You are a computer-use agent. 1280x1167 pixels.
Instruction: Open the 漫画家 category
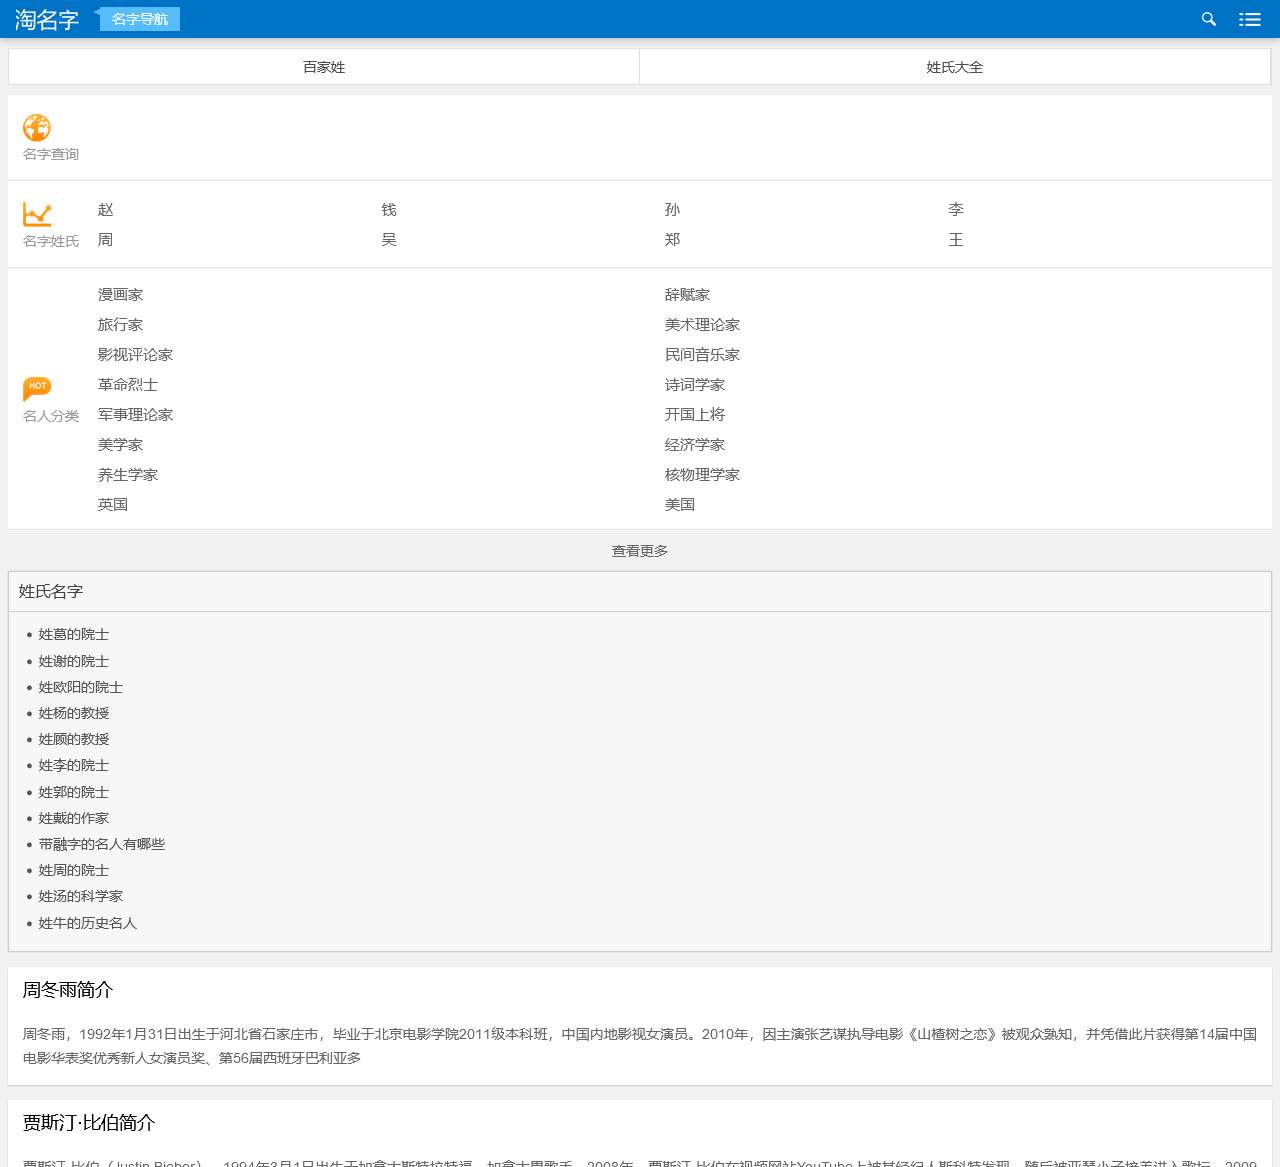(120, 295)
